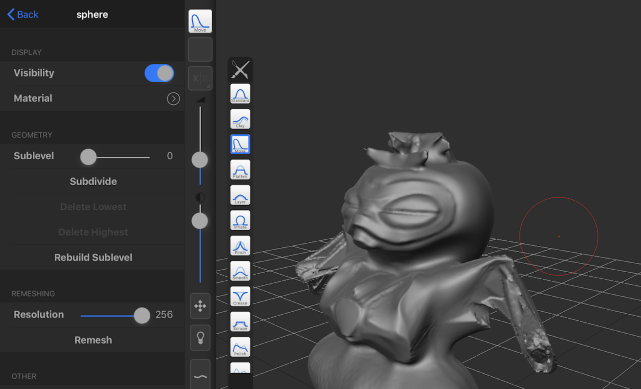Image resolution: width=641 pixels, height=389 pixels.
Task: Toggle sphere Visibility switch
Action: point(159,73)
